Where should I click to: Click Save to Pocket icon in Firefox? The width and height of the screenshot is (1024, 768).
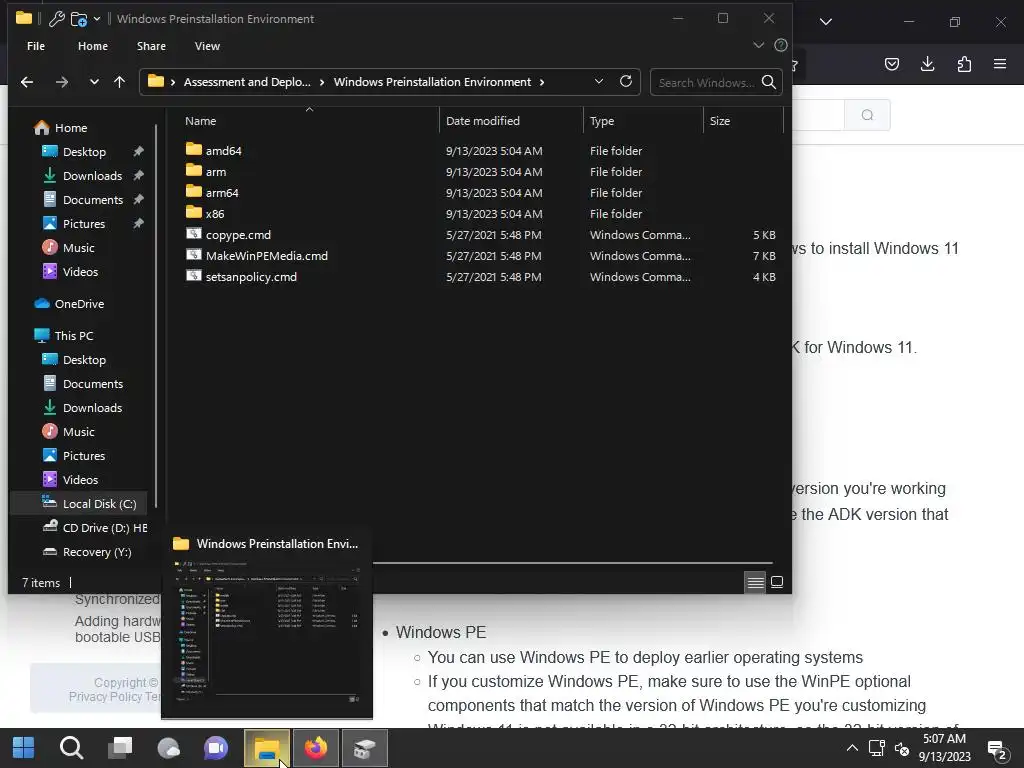click(891, 64)
